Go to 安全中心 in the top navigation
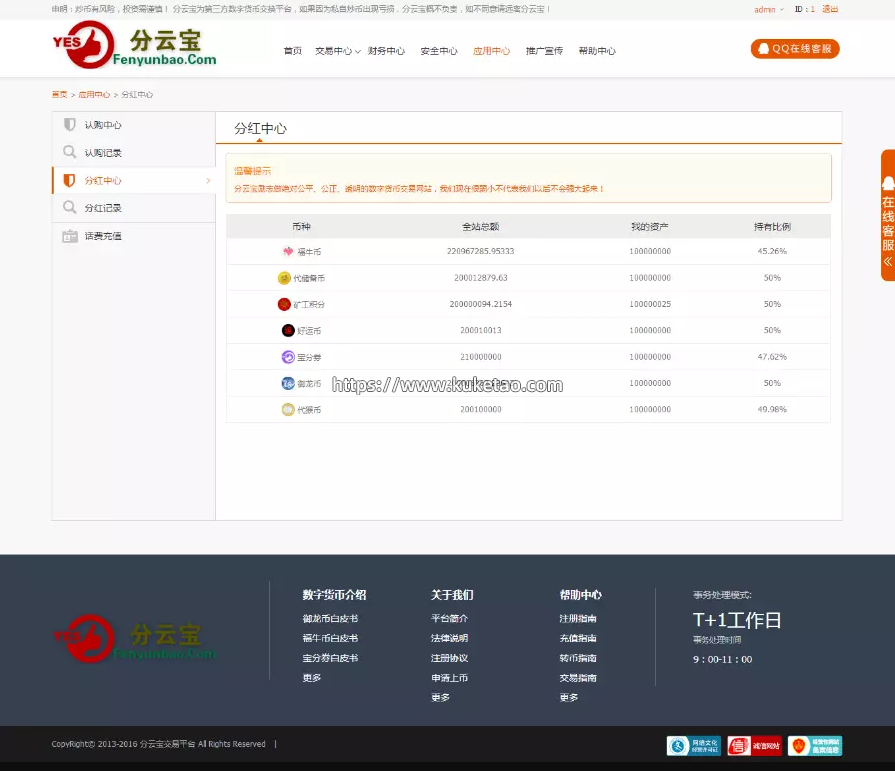Screen dimensions: 895x771 click(439, 51)
